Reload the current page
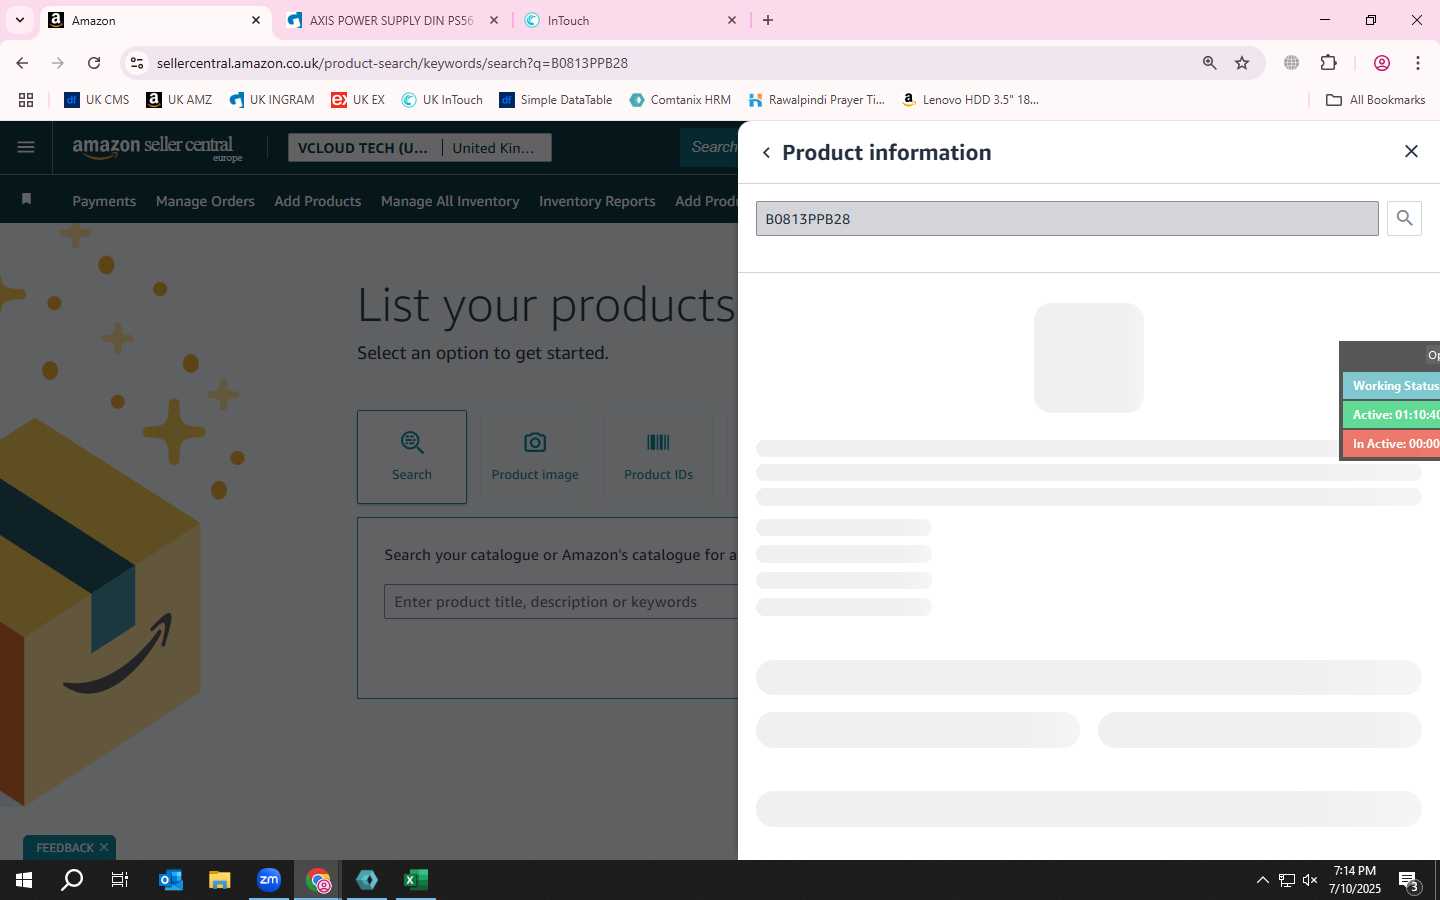The width and height of the screenshot is (1440, 900). (x=94, y=63)
